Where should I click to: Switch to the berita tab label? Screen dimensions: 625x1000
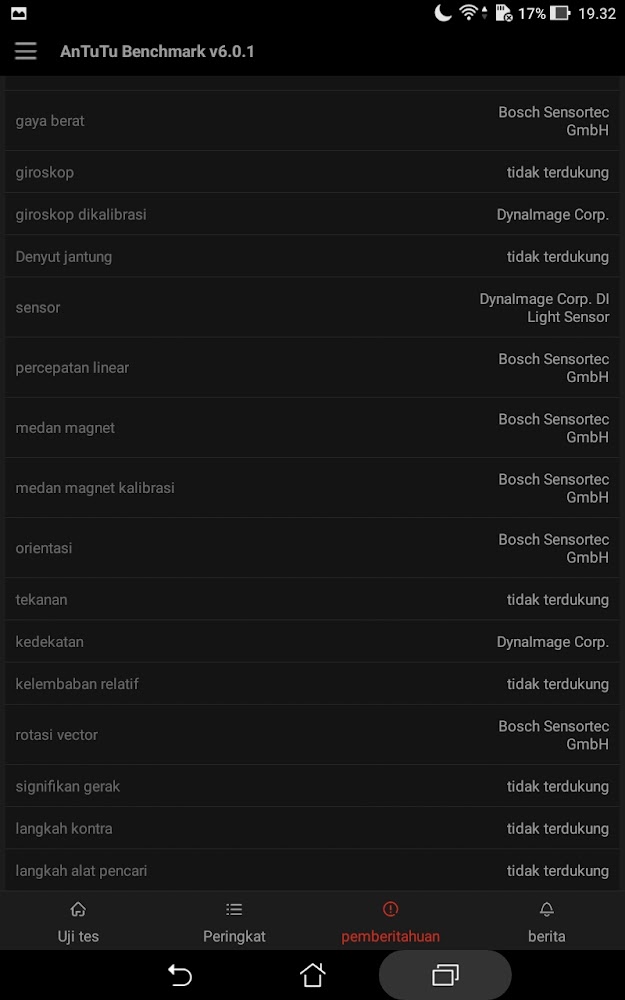(x=547, y=936)
